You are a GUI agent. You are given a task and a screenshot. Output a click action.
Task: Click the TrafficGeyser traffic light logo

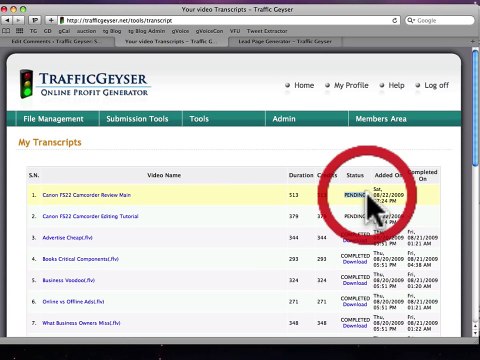coord(26,84)
